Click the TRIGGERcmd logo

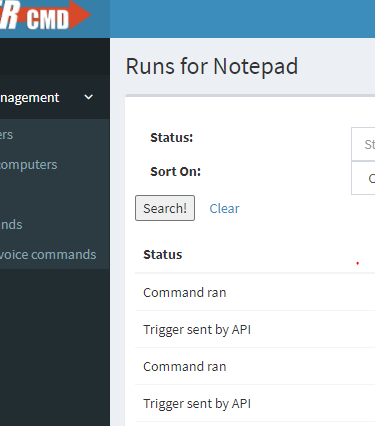tap(45, 16)
